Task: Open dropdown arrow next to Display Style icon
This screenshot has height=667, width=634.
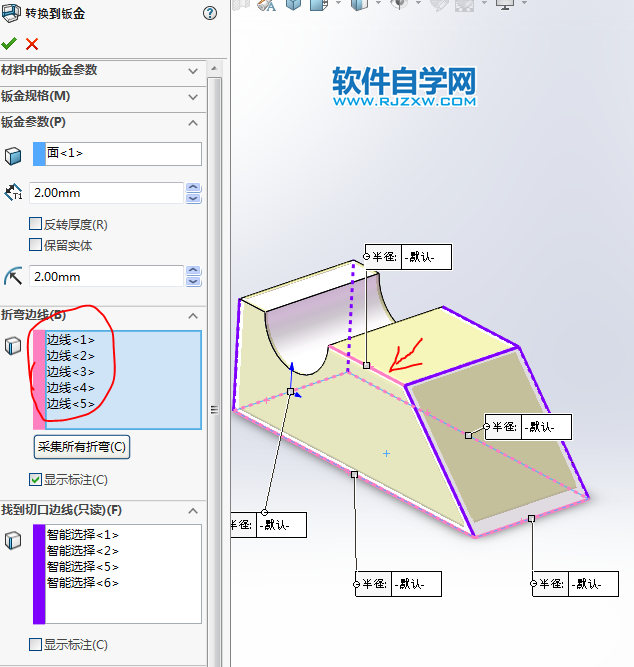Action: tap(338, 3)
